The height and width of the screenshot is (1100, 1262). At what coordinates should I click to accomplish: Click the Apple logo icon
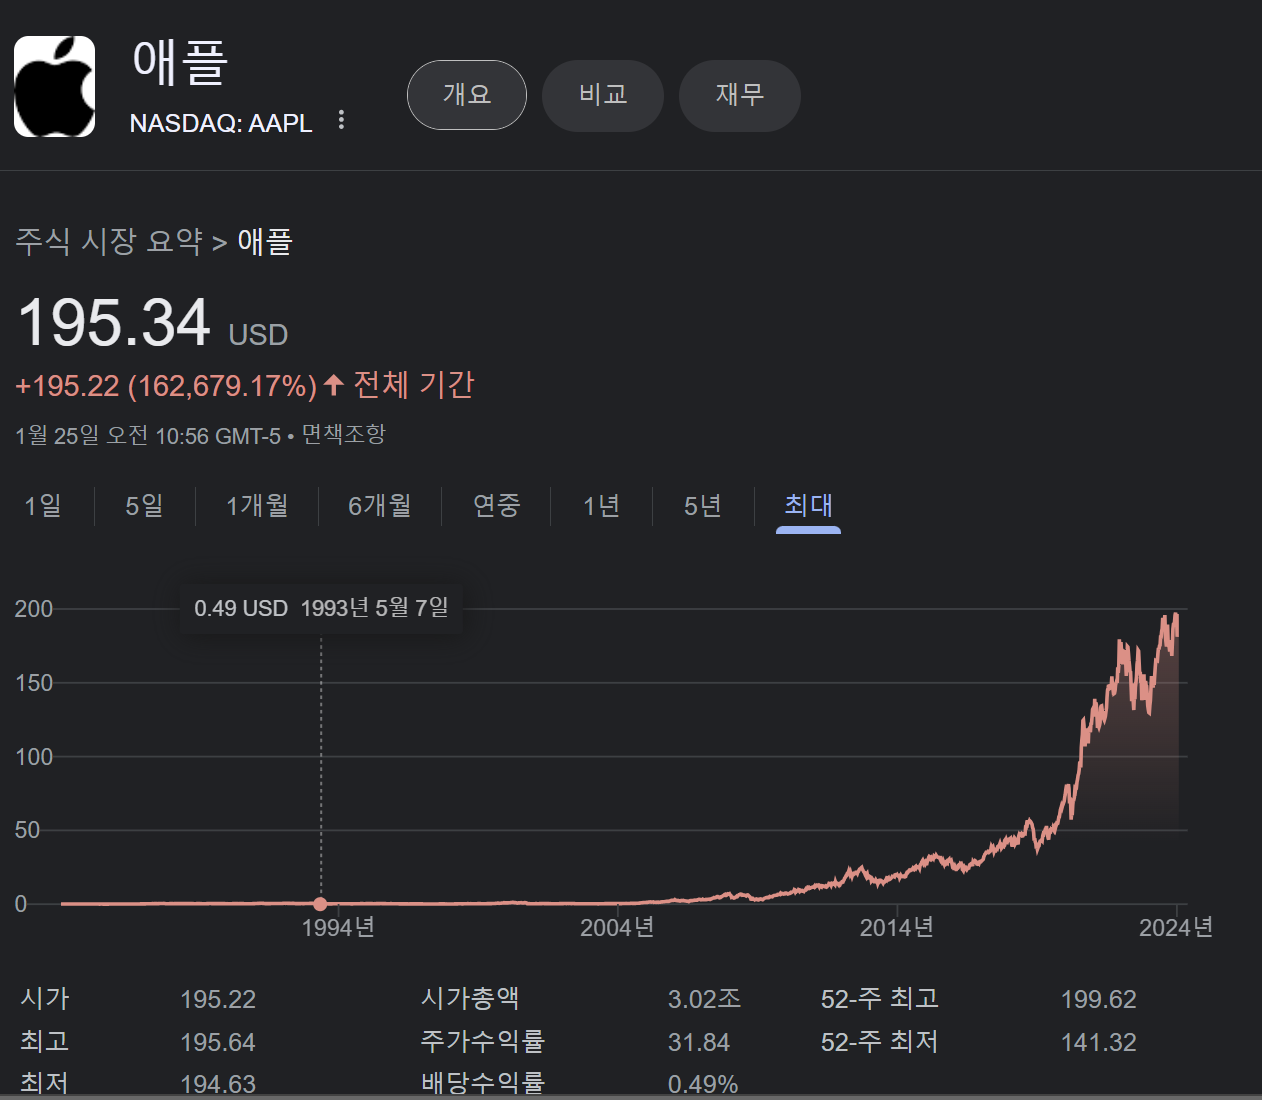pos(55,87)
